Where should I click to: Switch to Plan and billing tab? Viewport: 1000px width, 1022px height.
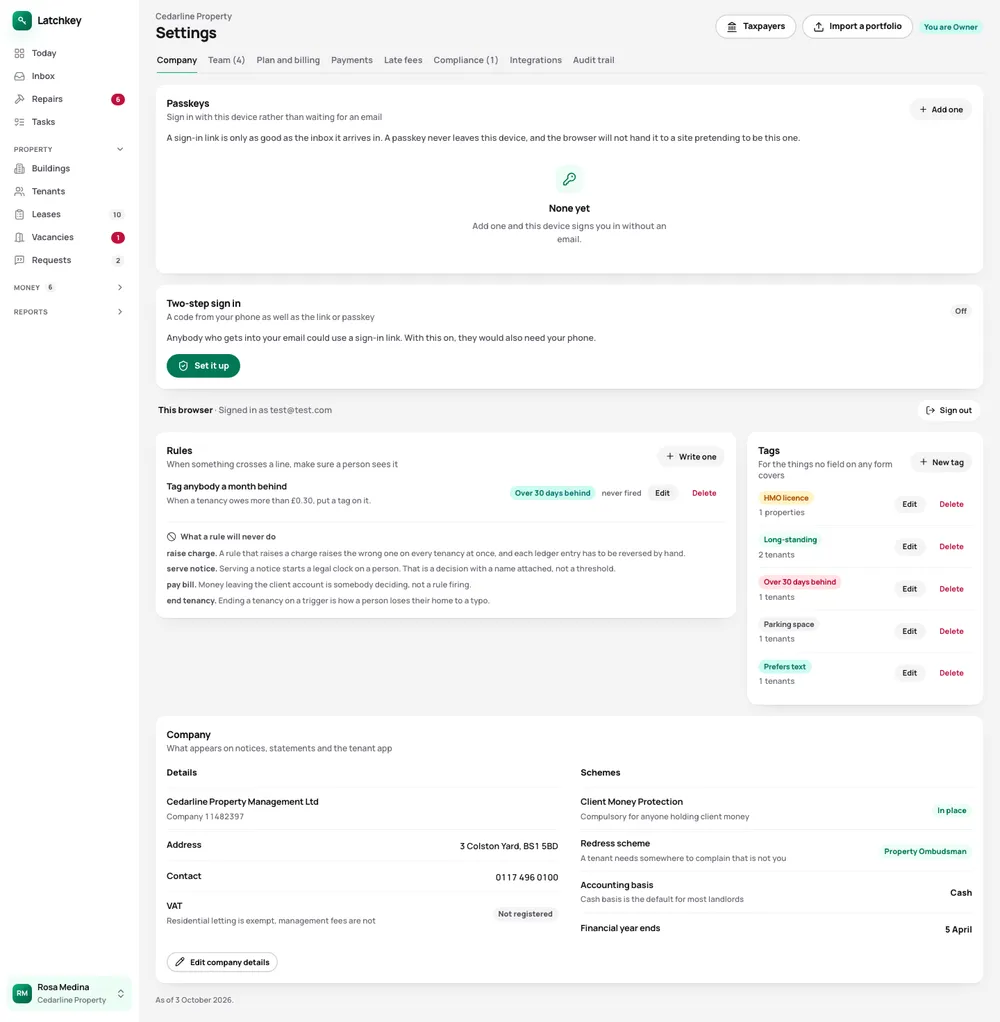(x=288, y=60)
